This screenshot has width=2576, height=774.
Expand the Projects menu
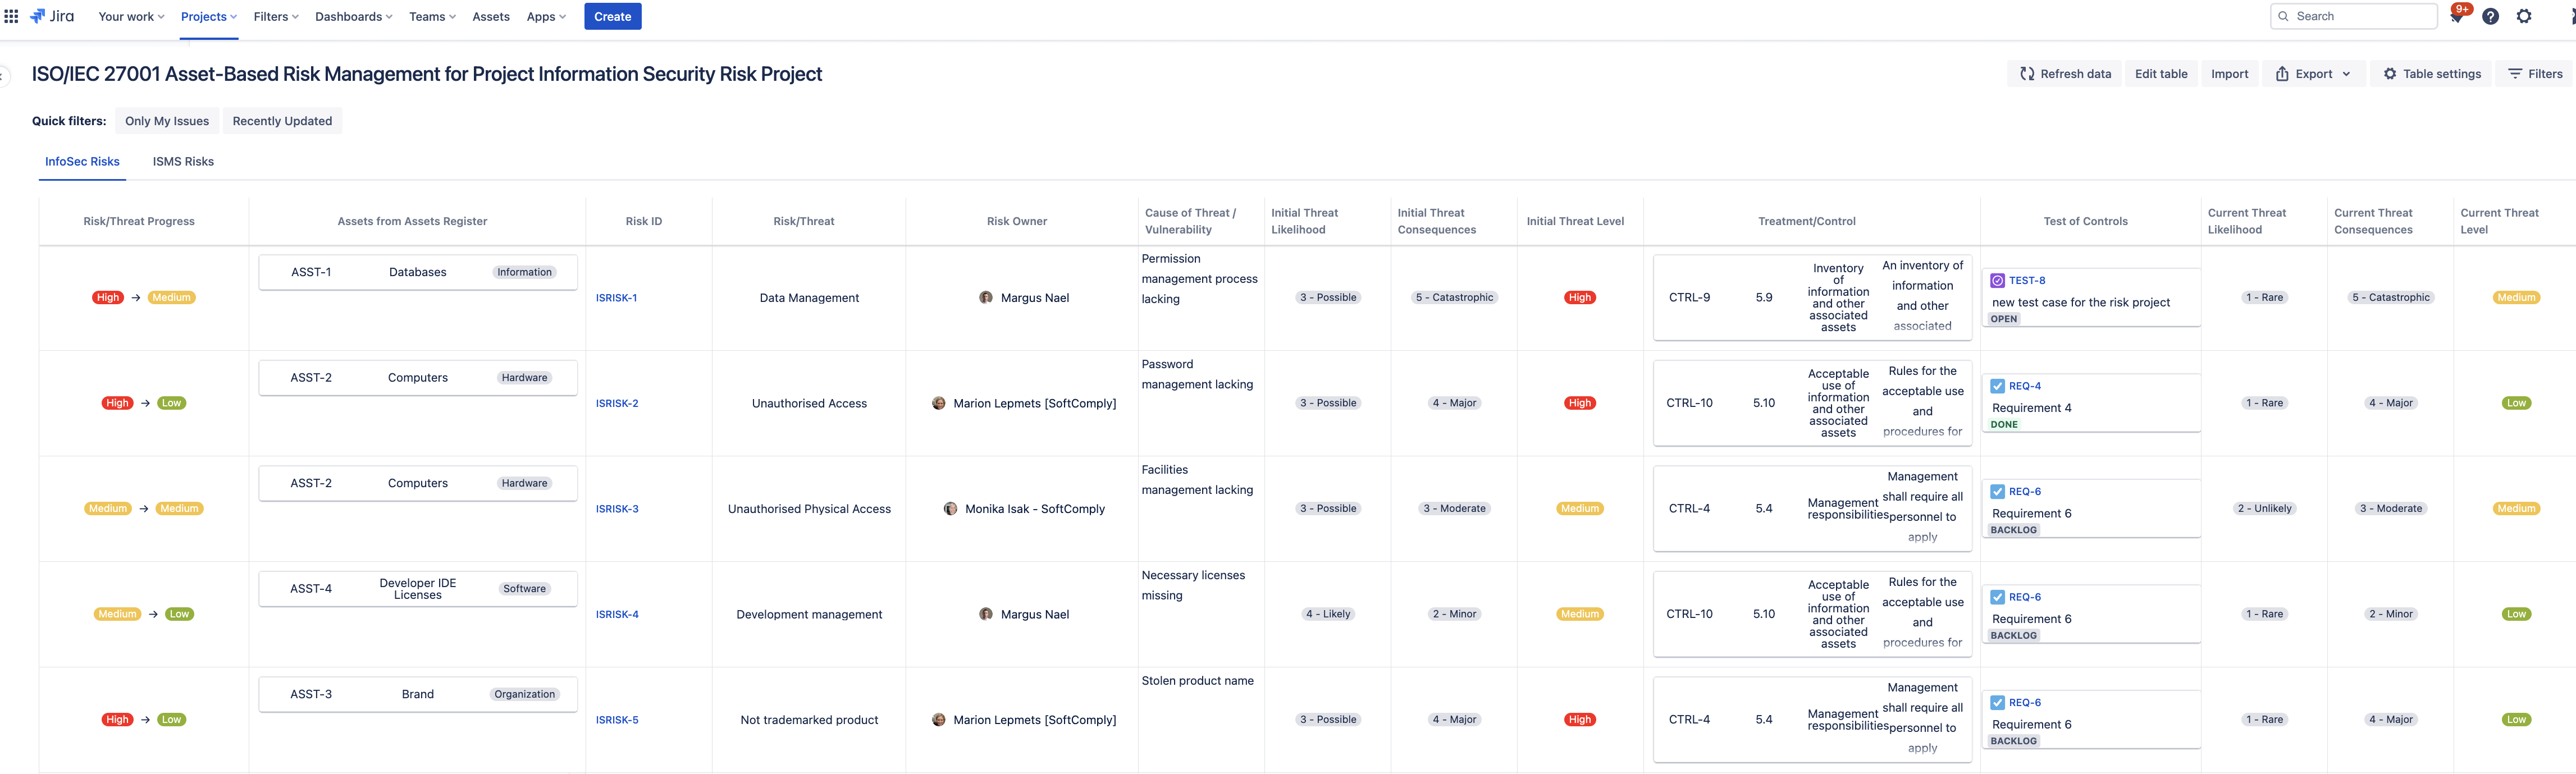point(209,16)
